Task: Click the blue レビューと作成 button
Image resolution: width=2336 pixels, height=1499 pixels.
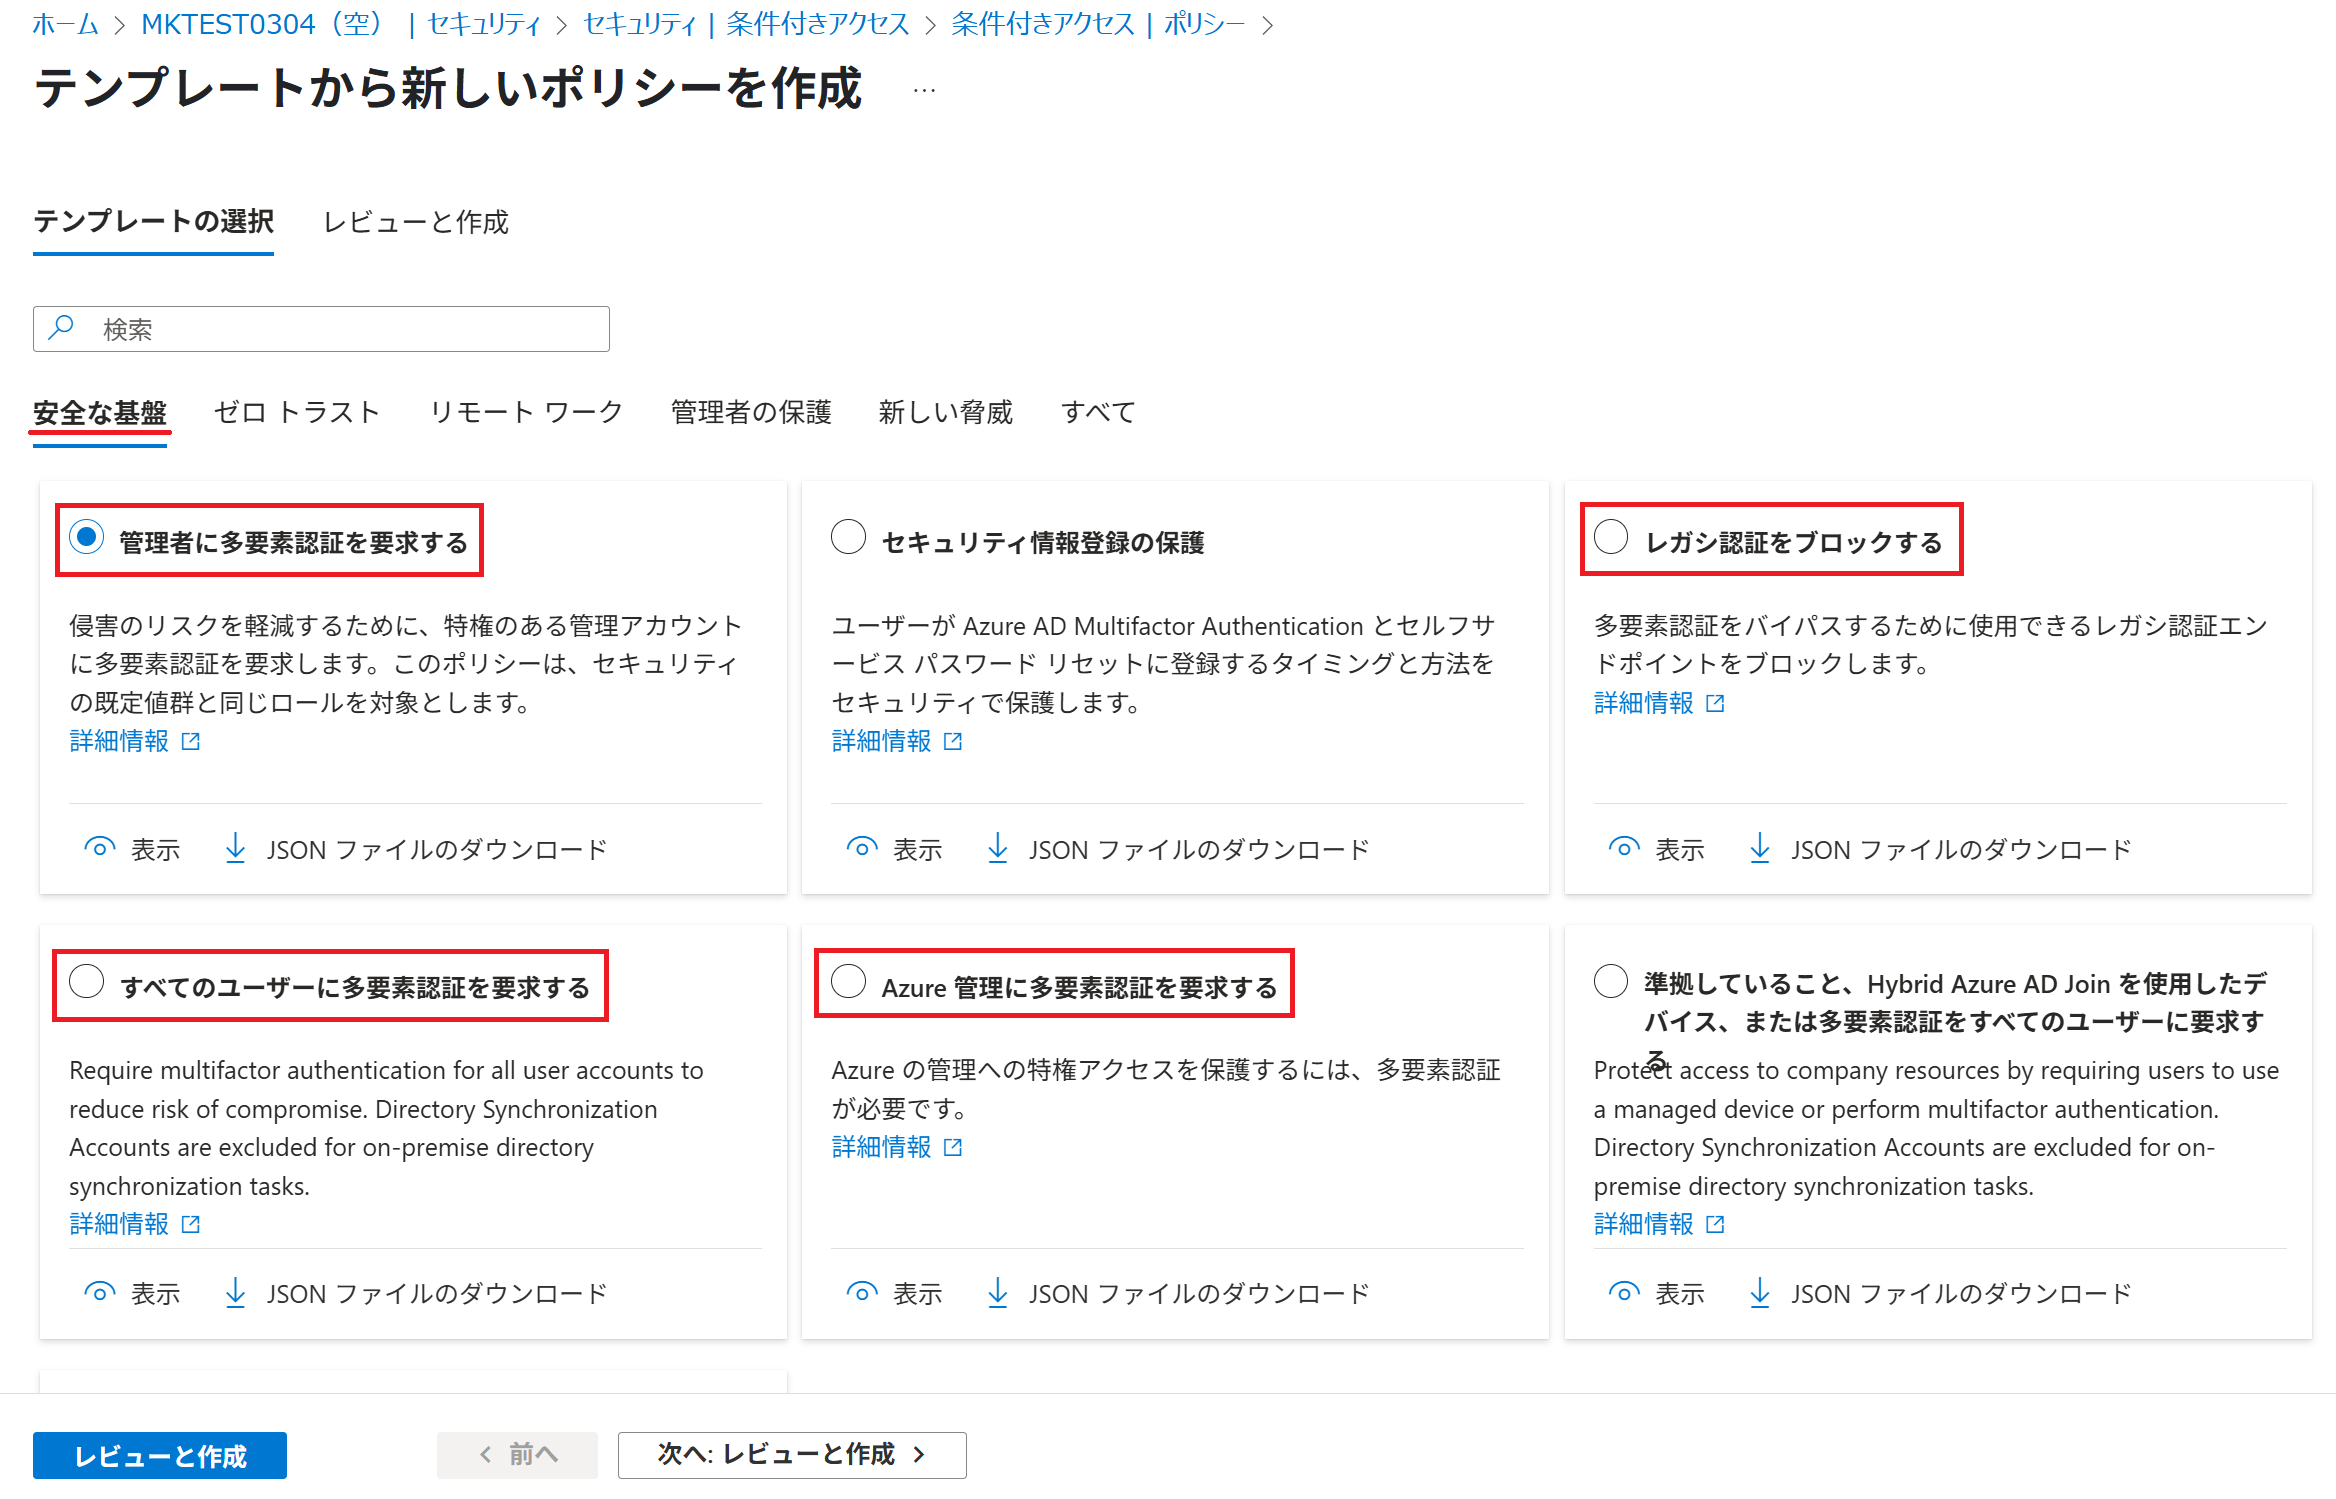Action: pos(160,1455)
